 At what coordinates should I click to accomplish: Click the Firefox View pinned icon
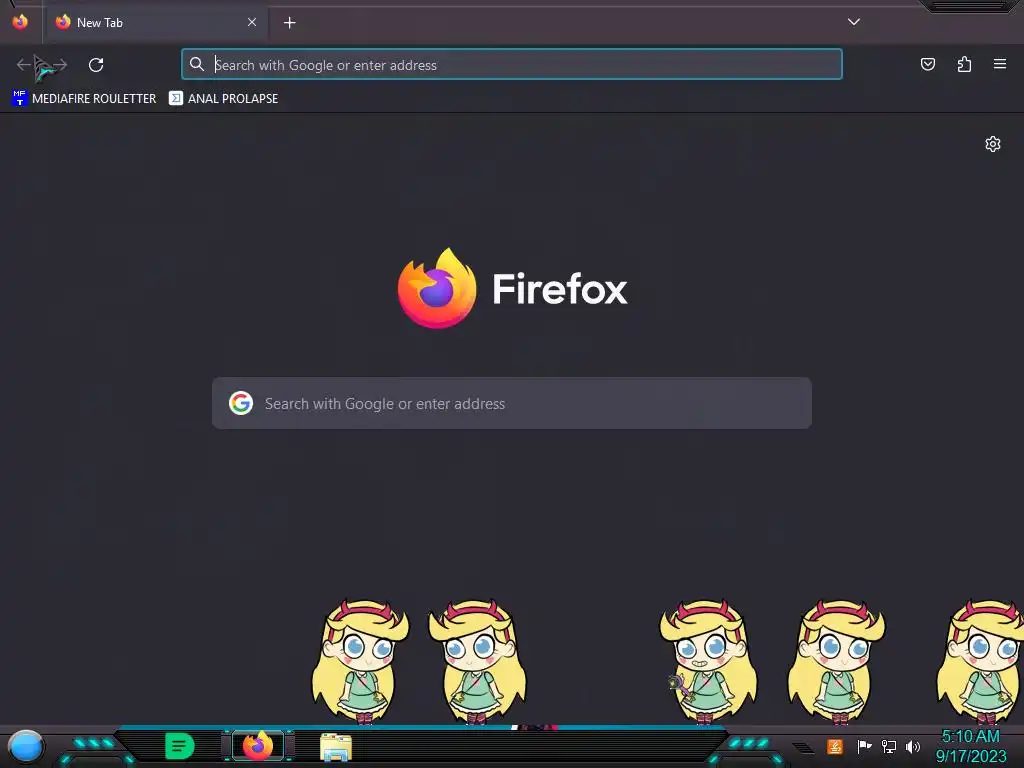pyautogui.click(x=20, y=22)
